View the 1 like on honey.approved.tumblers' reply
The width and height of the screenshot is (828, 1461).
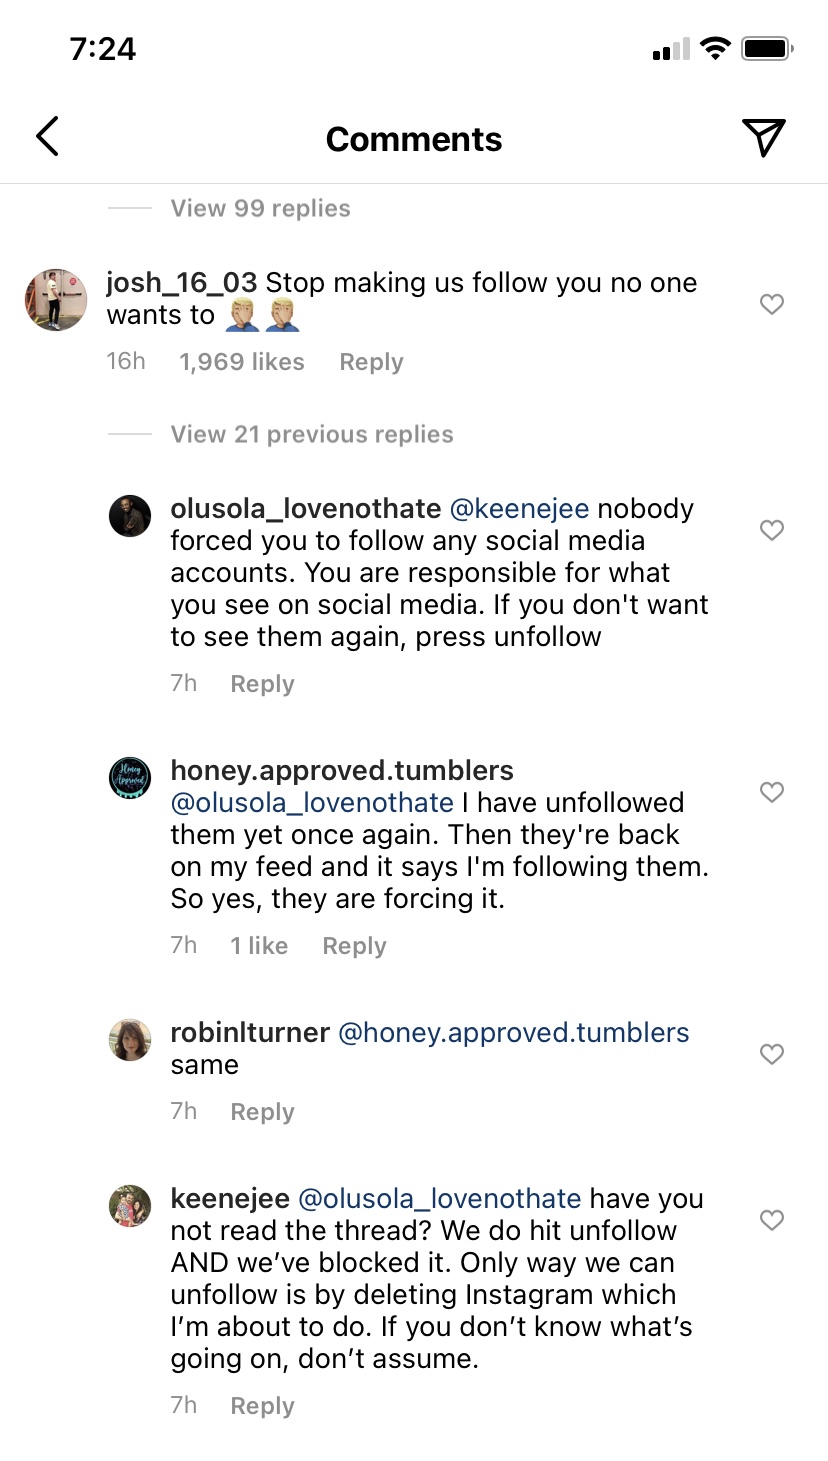point(259,946)
